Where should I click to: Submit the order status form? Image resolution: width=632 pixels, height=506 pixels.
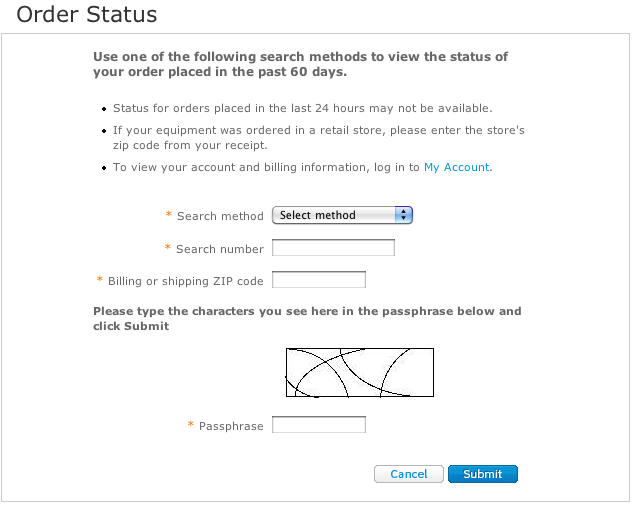(x=483, y=474)
